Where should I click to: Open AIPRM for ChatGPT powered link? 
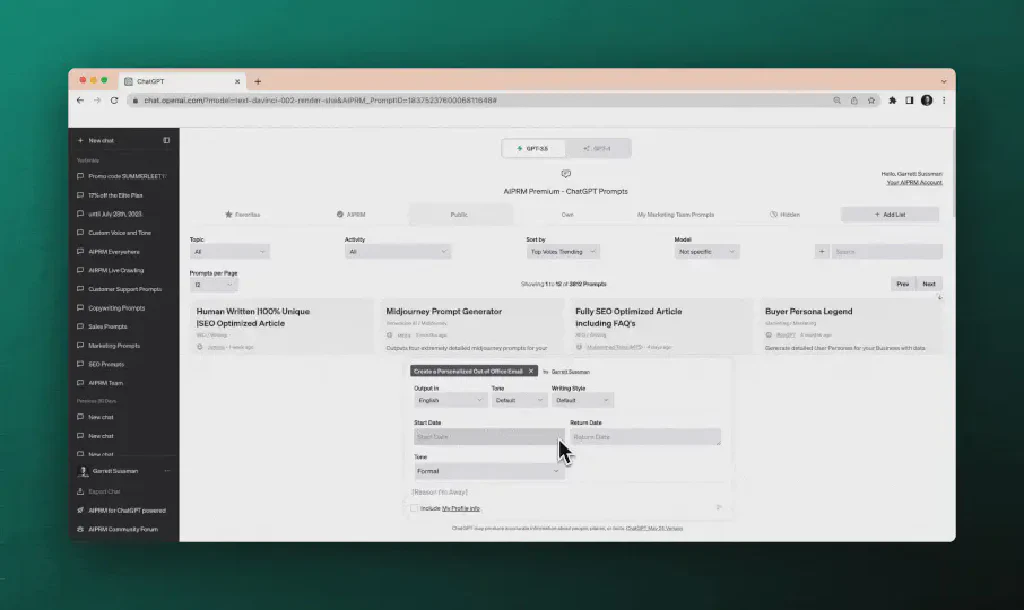point(127,510)
